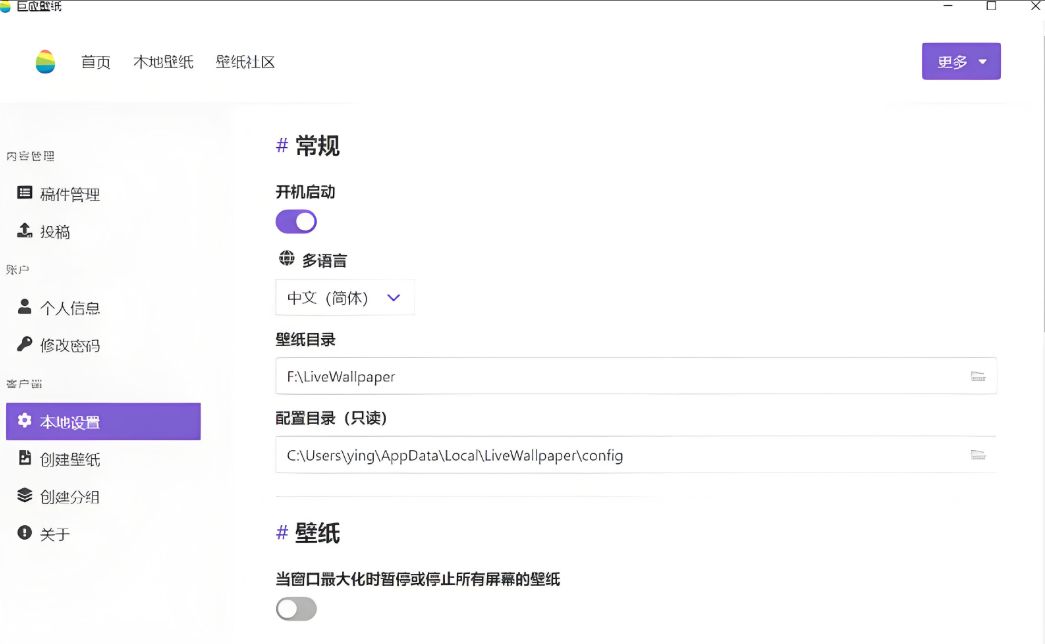Click the 巨应壁纸 logo sphere icon
Image resolution: width=1045 pixels, height=644 pixels.
45,61
